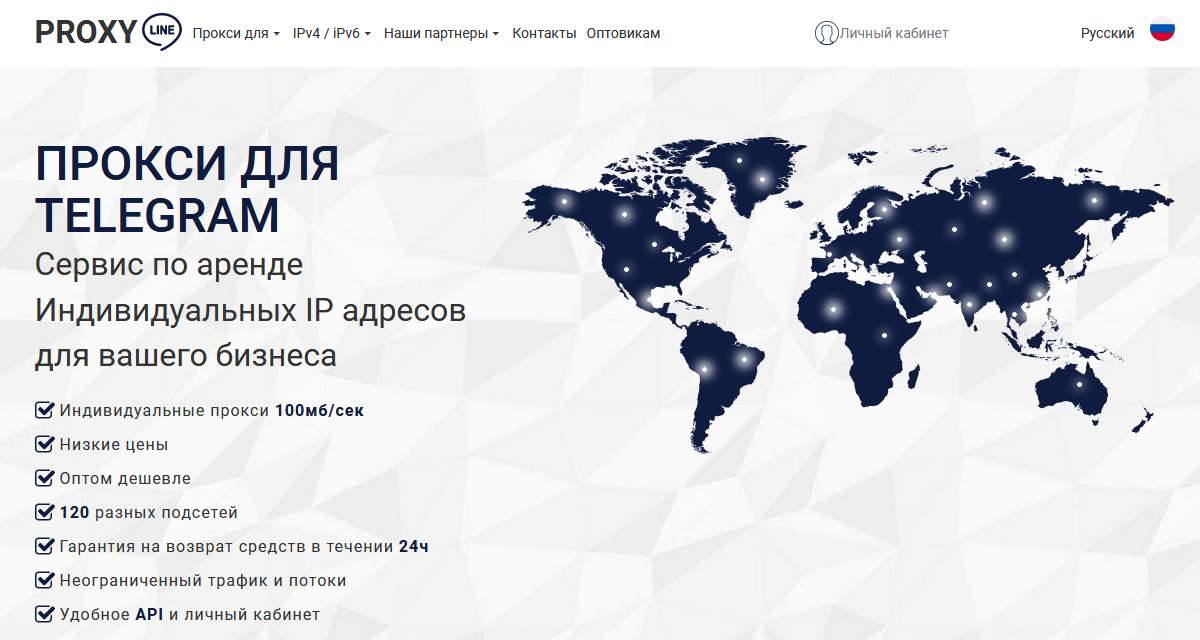This screenshot has width=1200, height=640.
Task: Expand the Наши партнеры dropdown
Action: [441, 33]
